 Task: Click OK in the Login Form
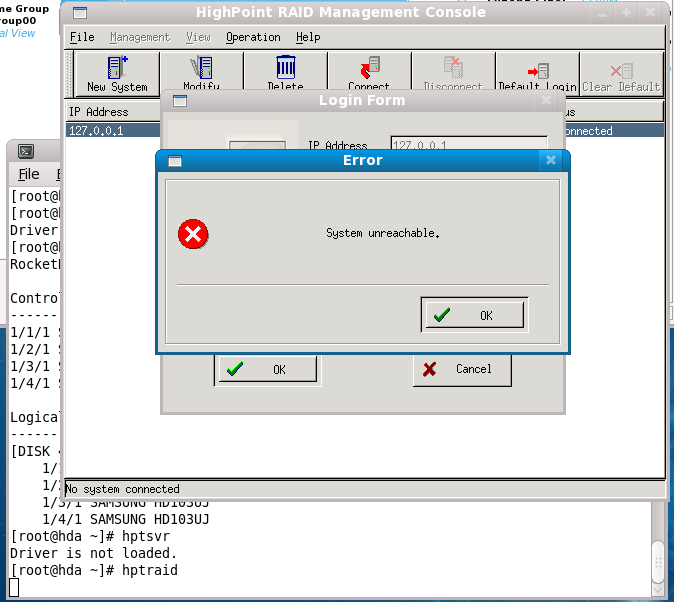[x=268, y=369]
